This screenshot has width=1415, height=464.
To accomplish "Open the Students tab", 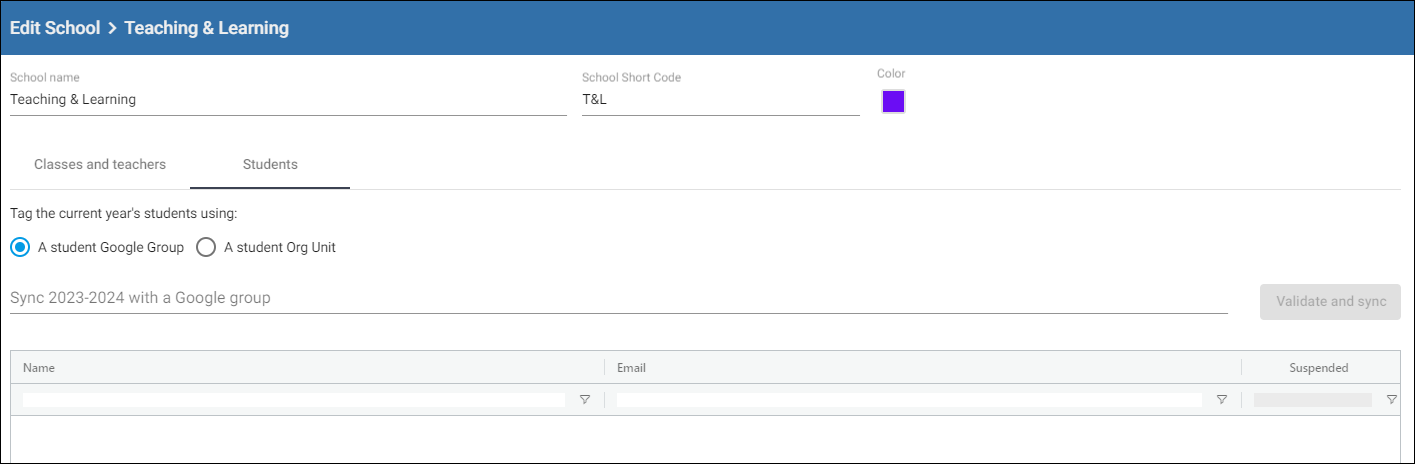I will pyautogui.click(x=270, y=164).
